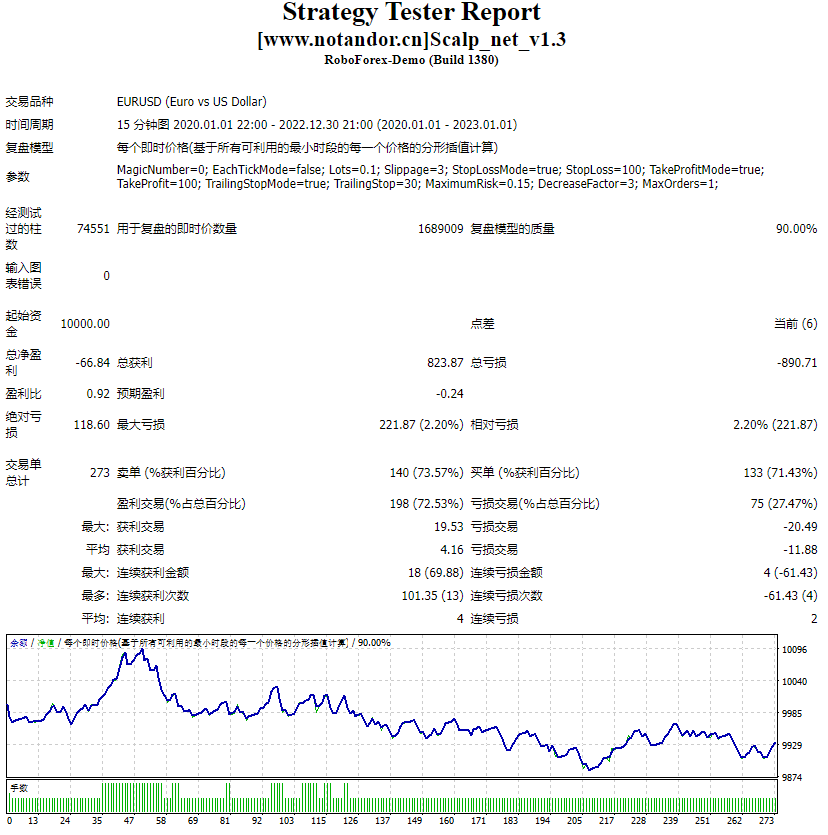Click y-axis label 10096 on chart
Screen dimensions: 828x835
pos(794,650)
